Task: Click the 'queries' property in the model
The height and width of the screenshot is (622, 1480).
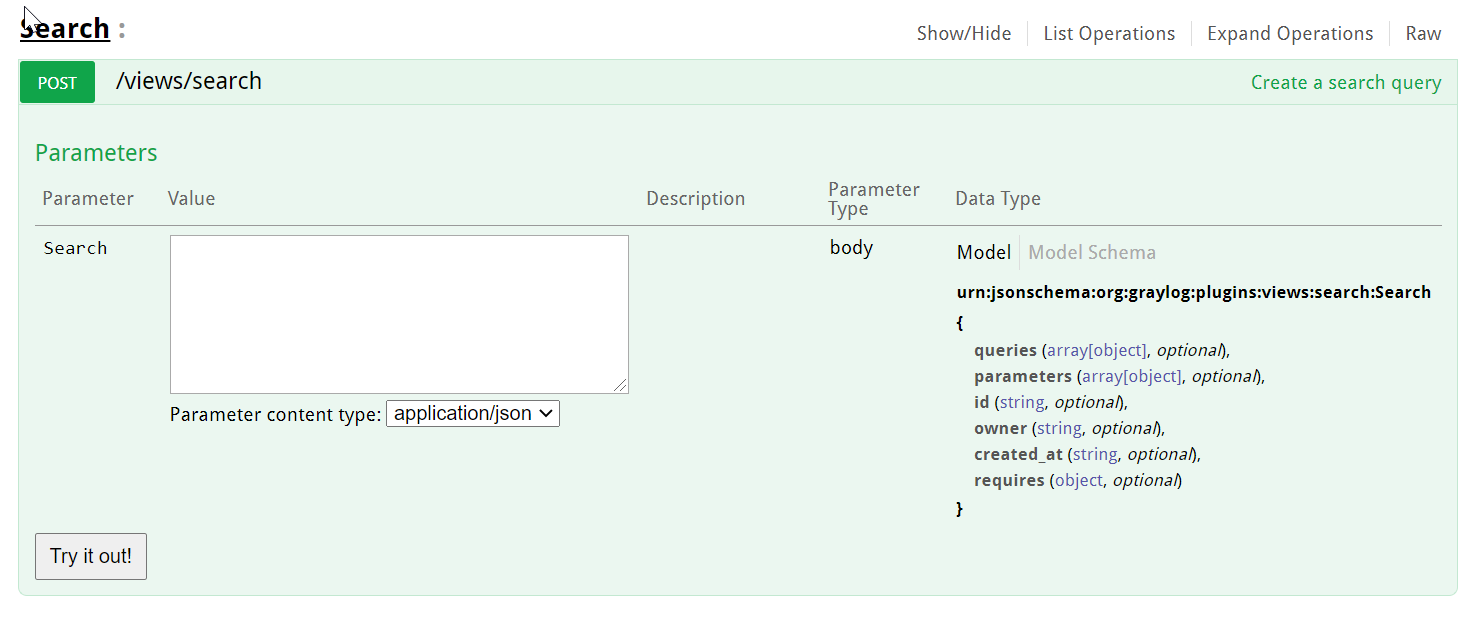Action: pos(1005,351)
